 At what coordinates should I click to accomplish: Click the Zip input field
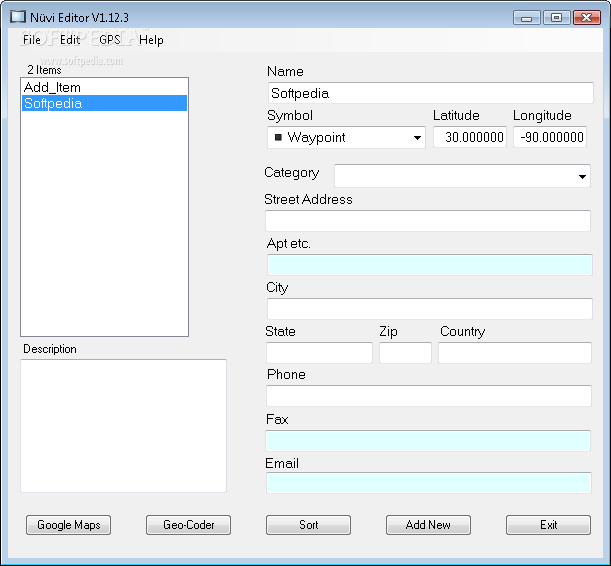[405, 353]
